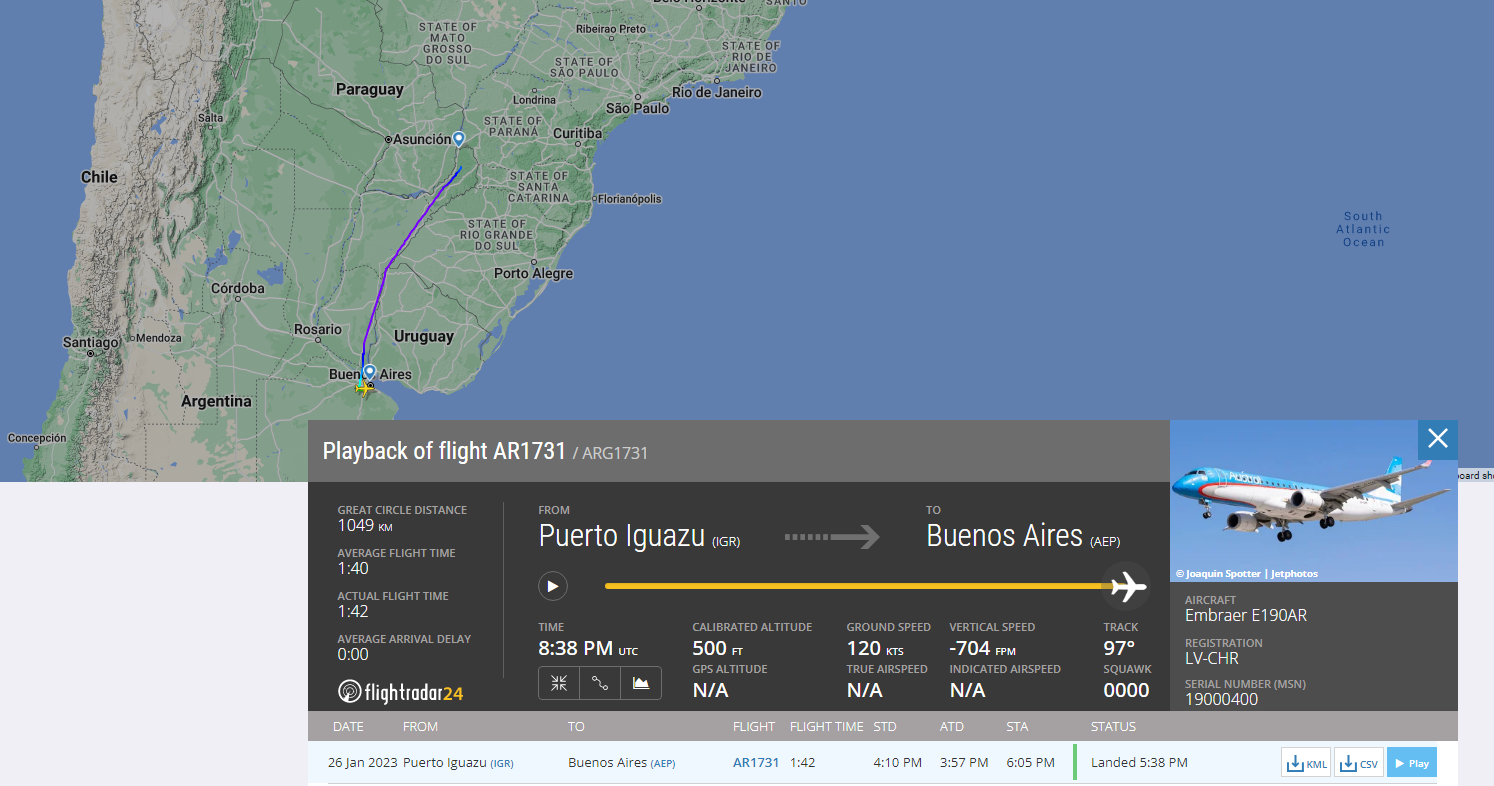This screenshot has width=1494, height=786.
Task: Click the blue Play button in flight row
Action: (x=1412, y=763)
